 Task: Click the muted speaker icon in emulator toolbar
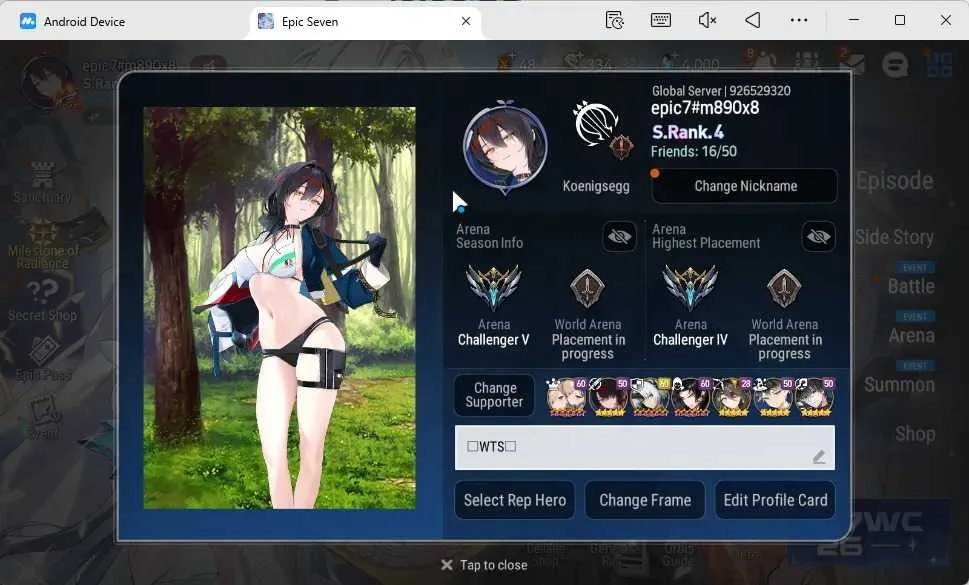(x=707, y=20)
